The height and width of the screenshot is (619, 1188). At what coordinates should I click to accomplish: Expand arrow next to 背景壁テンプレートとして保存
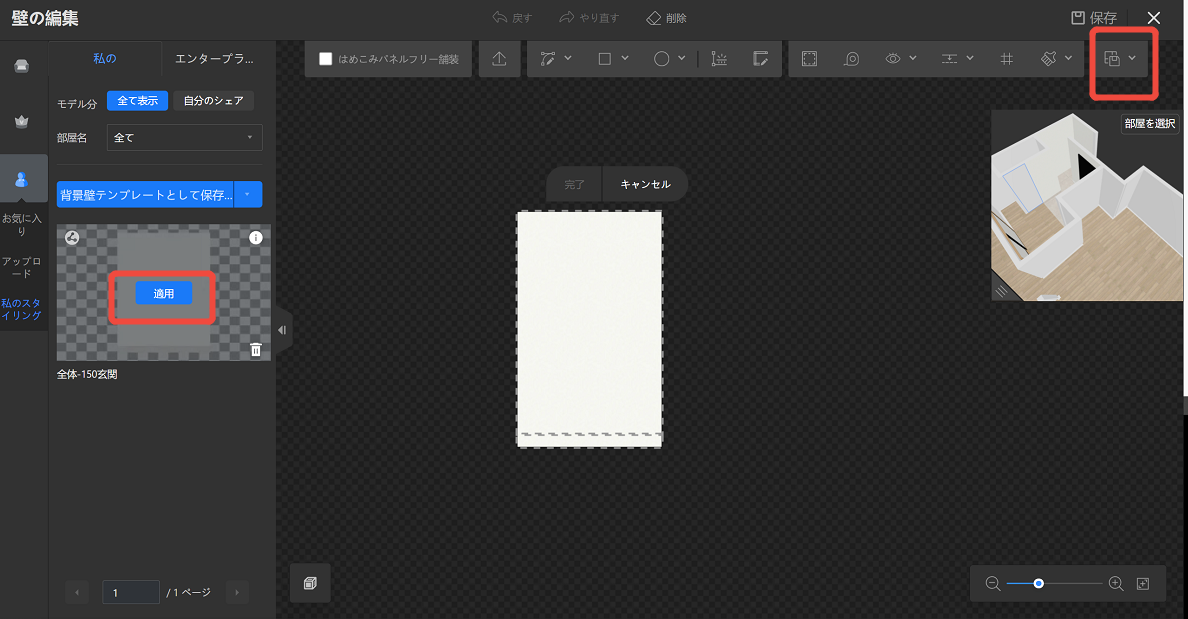pyautogui.click(x=248, y=195)
